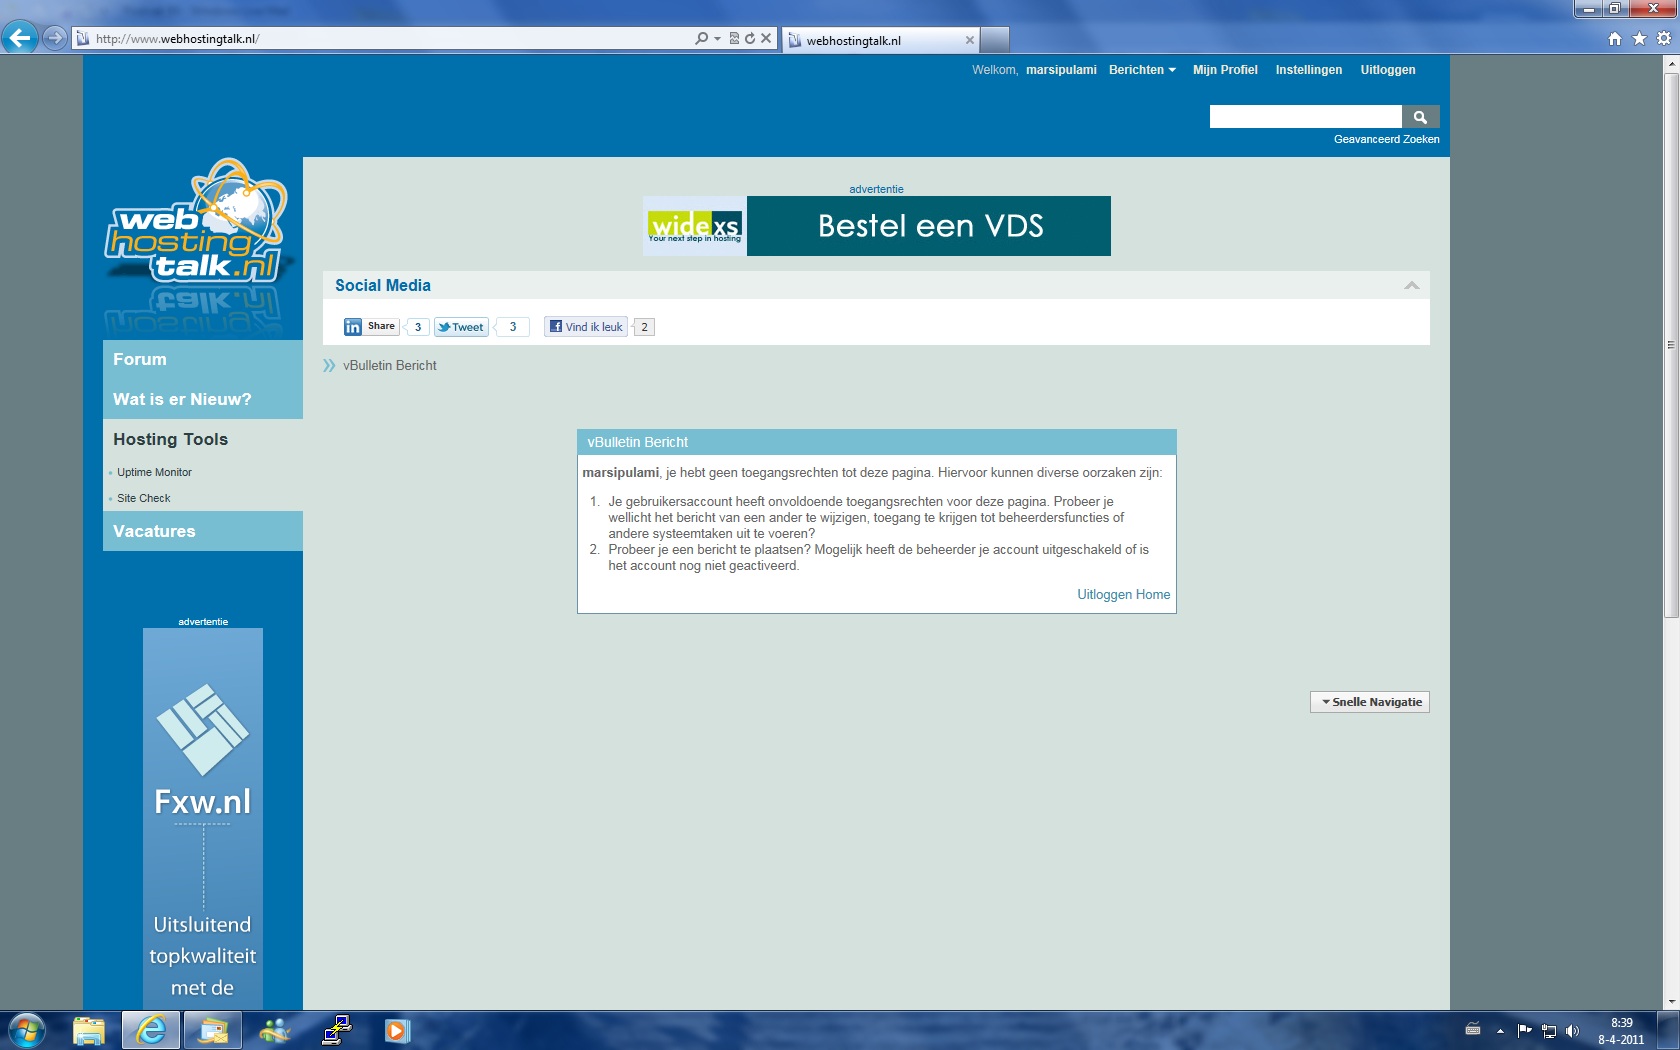Click Geavanceerd Zoeken link
This screenshot has height=1050, width=1680.
click(x=1386, y=139)
